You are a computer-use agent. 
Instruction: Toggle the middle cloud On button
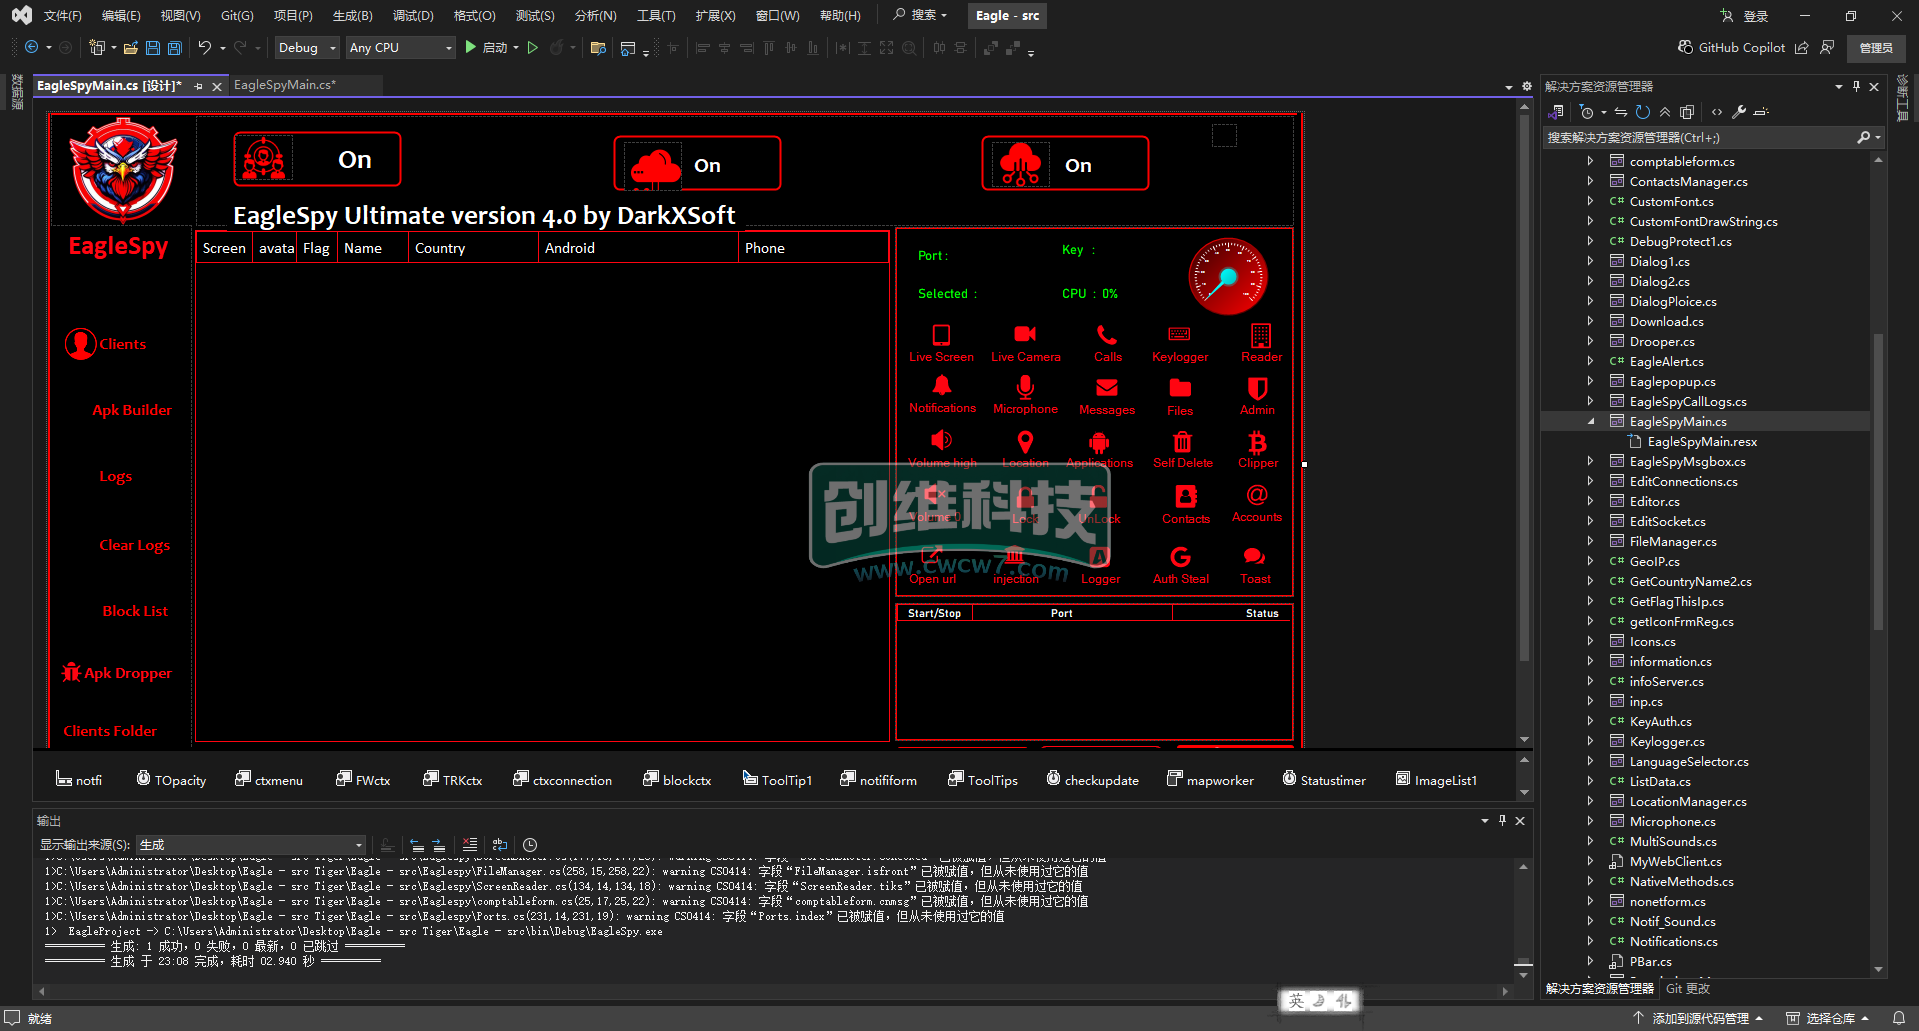(x=697, y=164)
